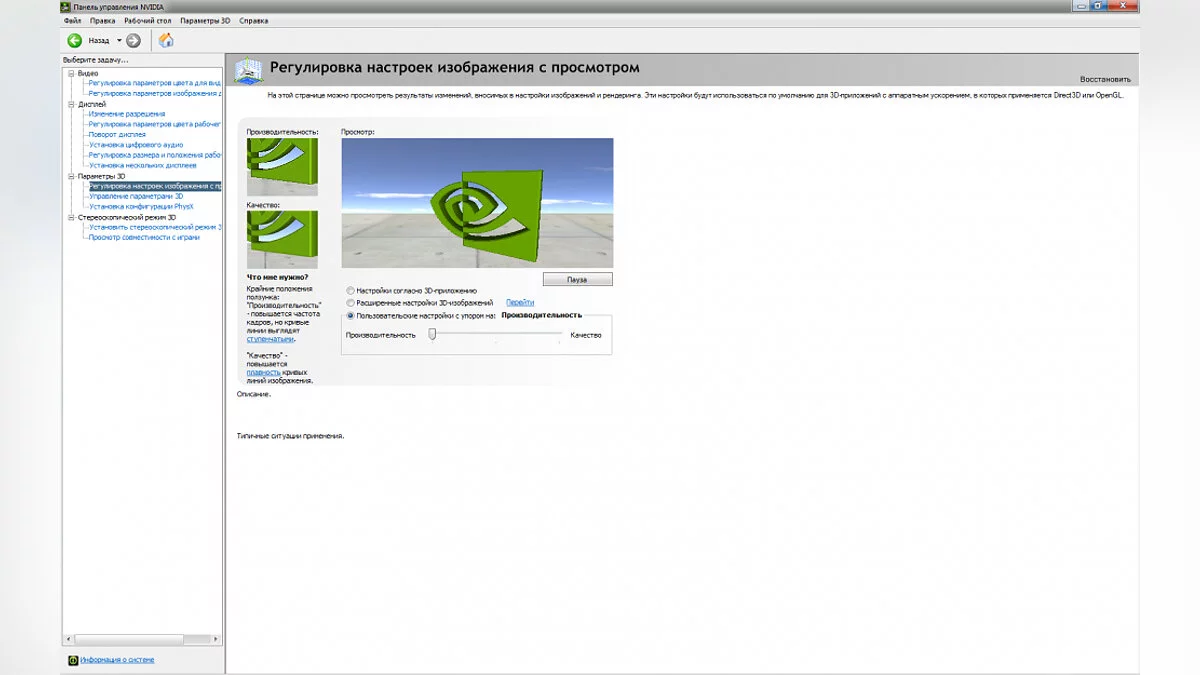1200x675 pixels.
Task: Click the Перейти link
Action: point(520,302)
